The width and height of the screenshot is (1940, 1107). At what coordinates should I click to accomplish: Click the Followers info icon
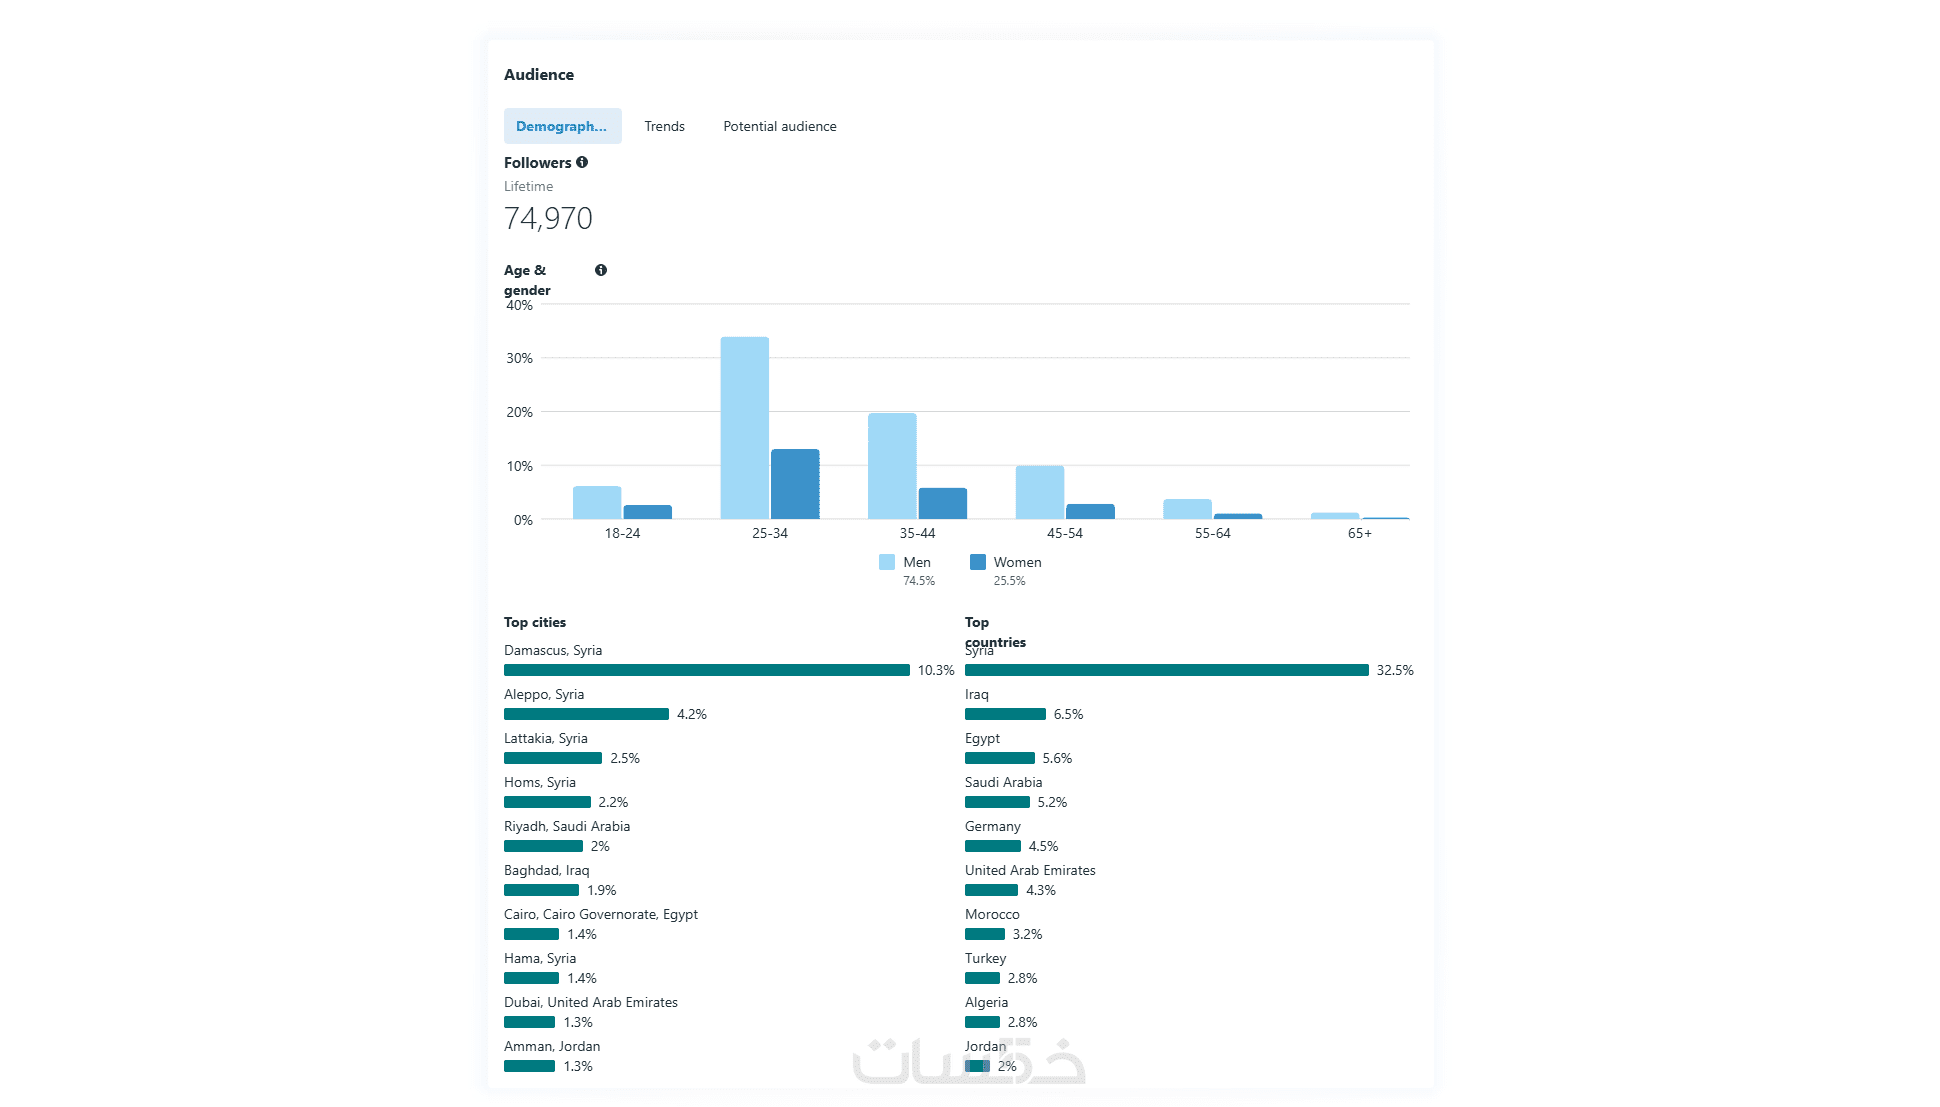(582, 162)
